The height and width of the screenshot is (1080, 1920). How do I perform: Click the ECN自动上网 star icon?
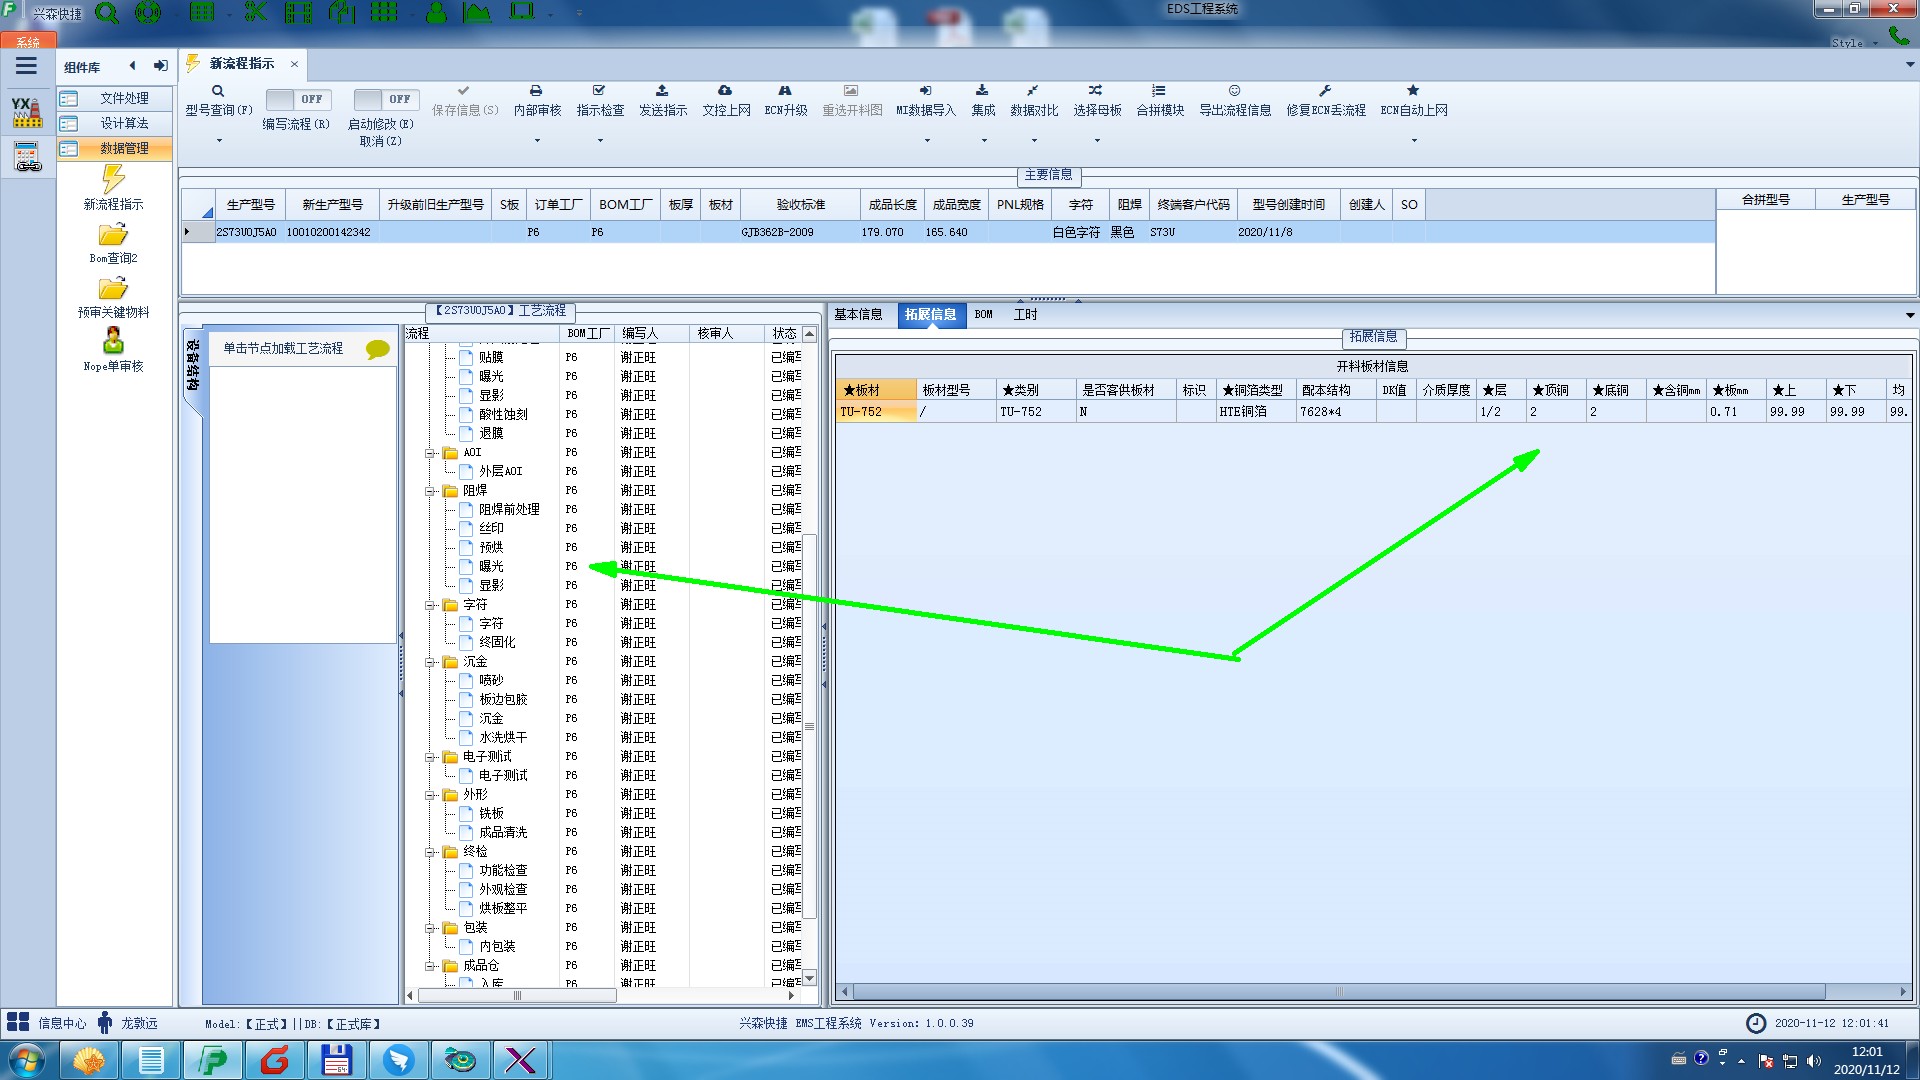click(1413, 91)
